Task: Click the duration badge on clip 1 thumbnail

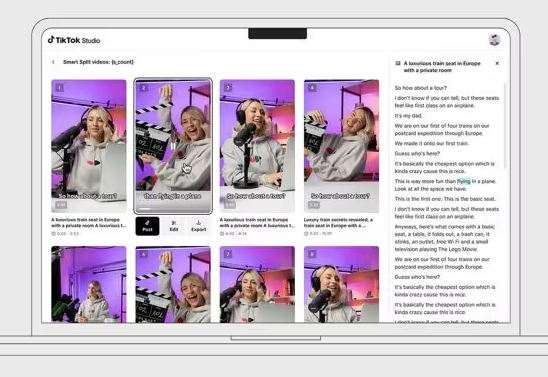Action: [61, 205]
